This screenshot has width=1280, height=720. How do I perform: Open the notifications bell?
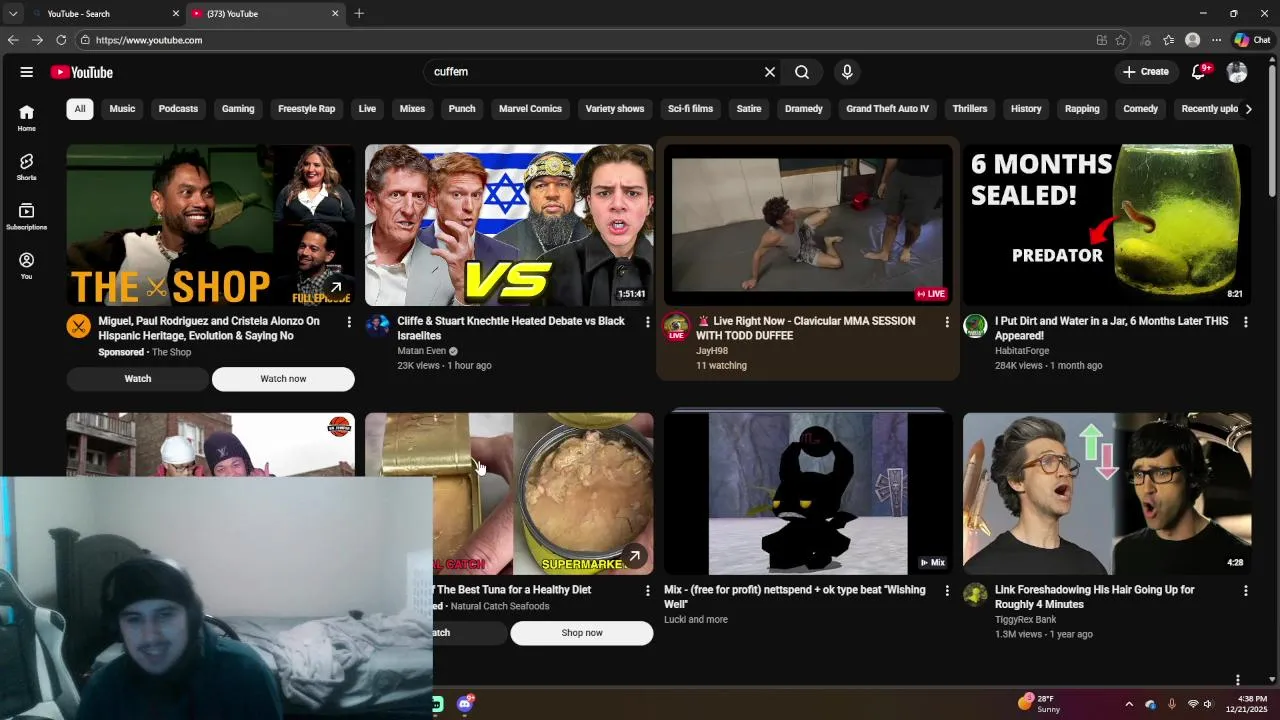click(1199, 72)
